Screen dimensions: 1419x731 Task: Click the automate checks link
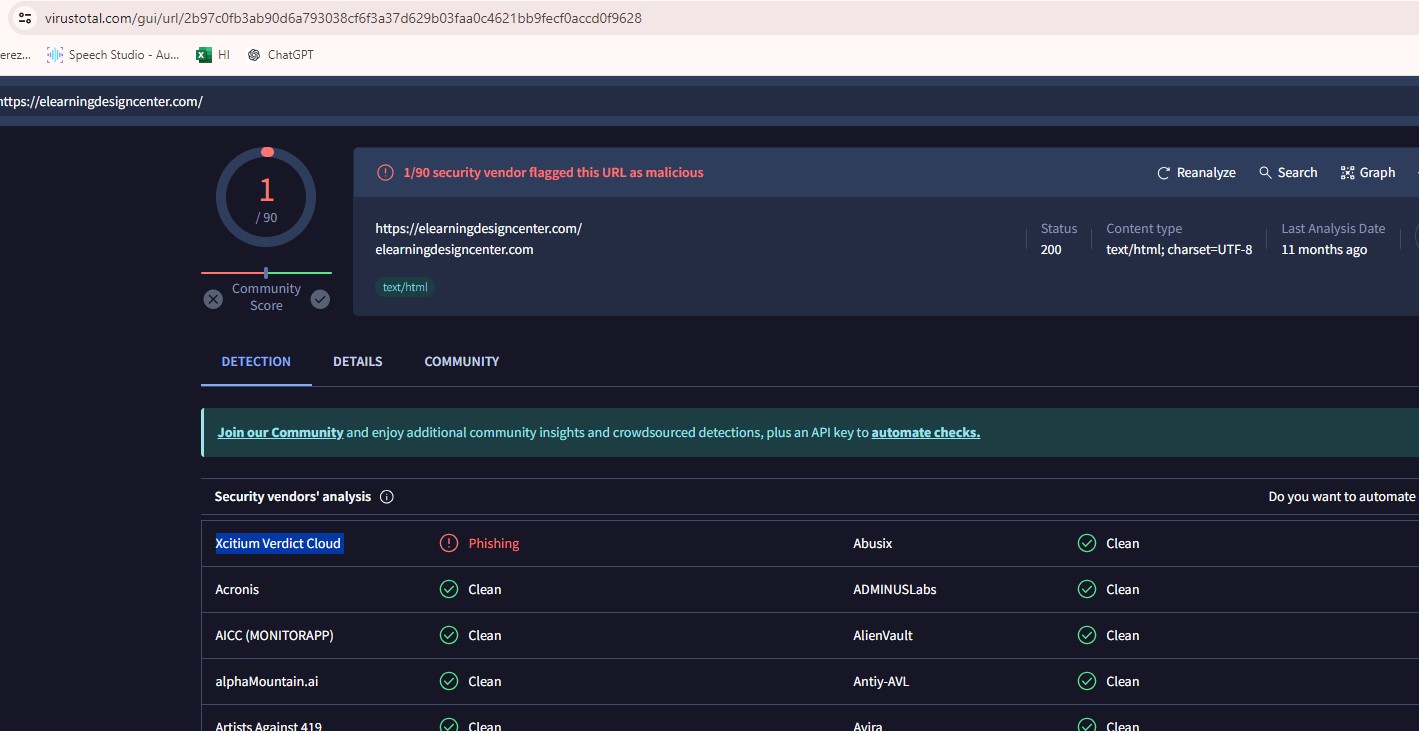coord(925,433)
